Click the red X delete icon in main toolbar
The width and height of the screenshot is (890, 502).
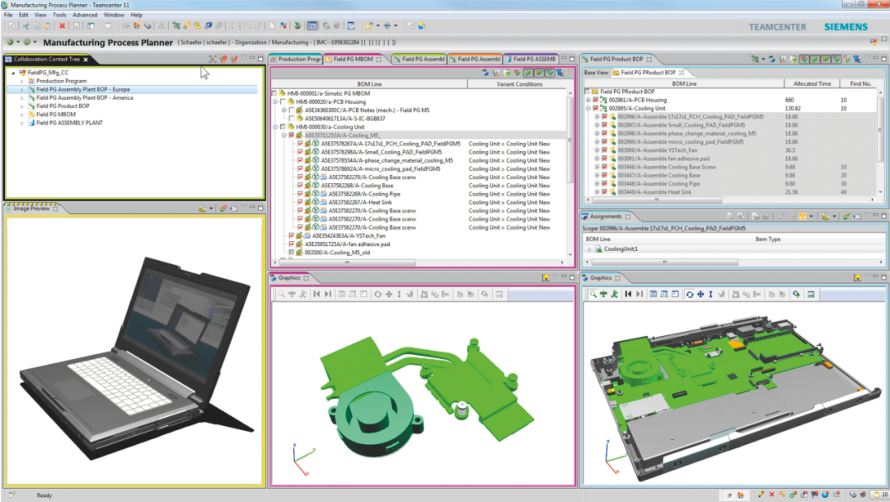click(62, 26)
